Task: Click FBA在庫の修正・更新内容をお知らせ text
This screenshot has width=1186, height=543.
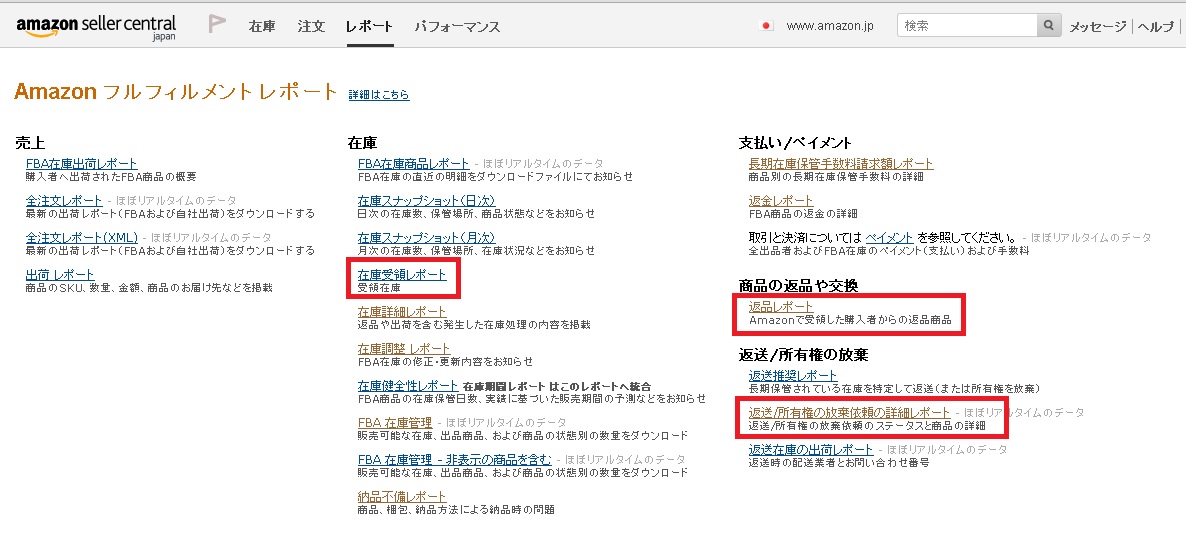Action: [x=446, y=362]
